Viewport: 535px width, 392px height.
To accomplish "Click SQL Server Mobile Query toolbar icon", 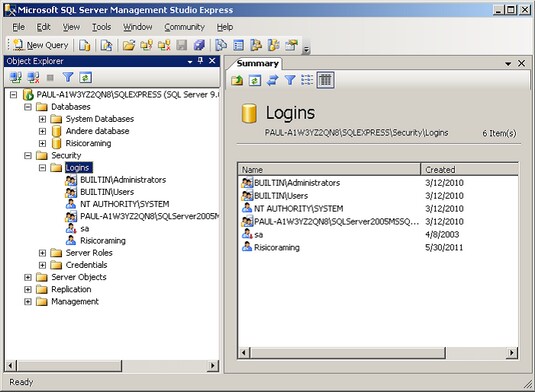I will pos(106,45).
